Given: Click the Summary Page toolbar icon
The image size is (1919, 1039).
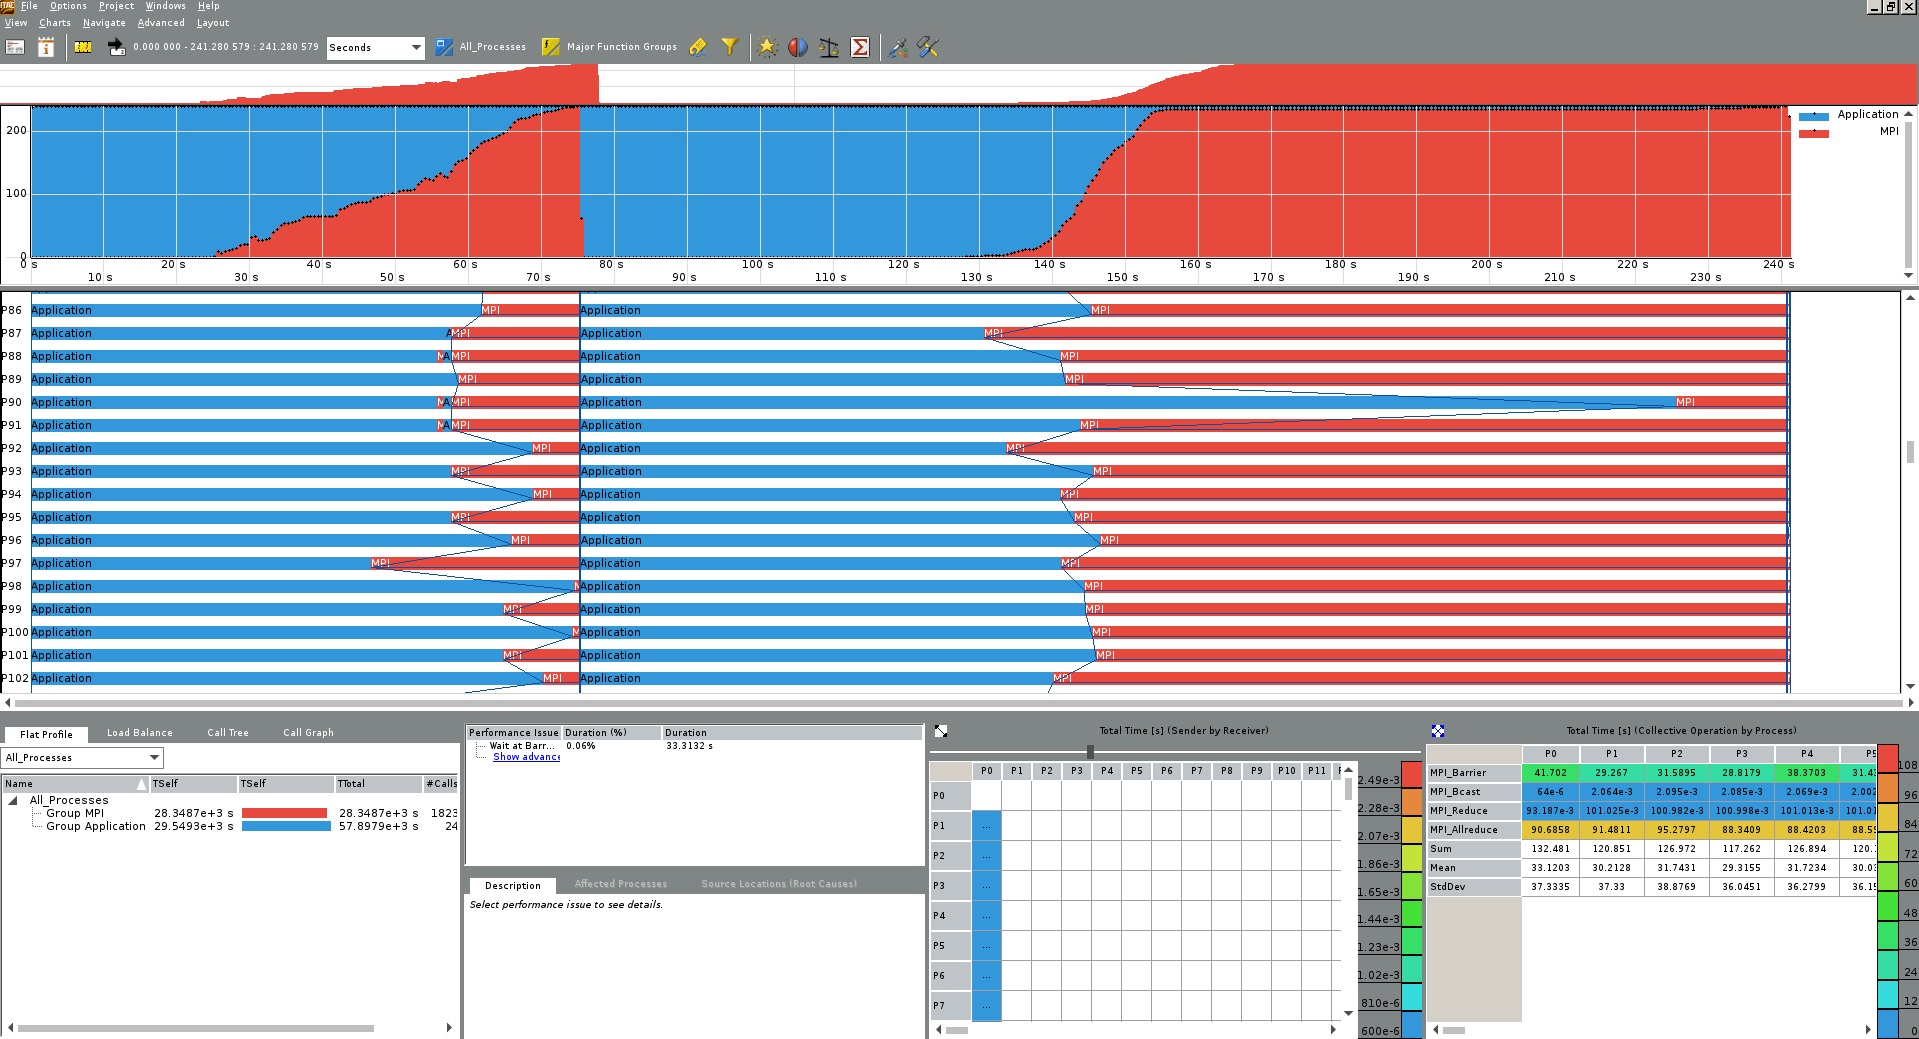Looking at the screenshot, I should coord(15,47).
